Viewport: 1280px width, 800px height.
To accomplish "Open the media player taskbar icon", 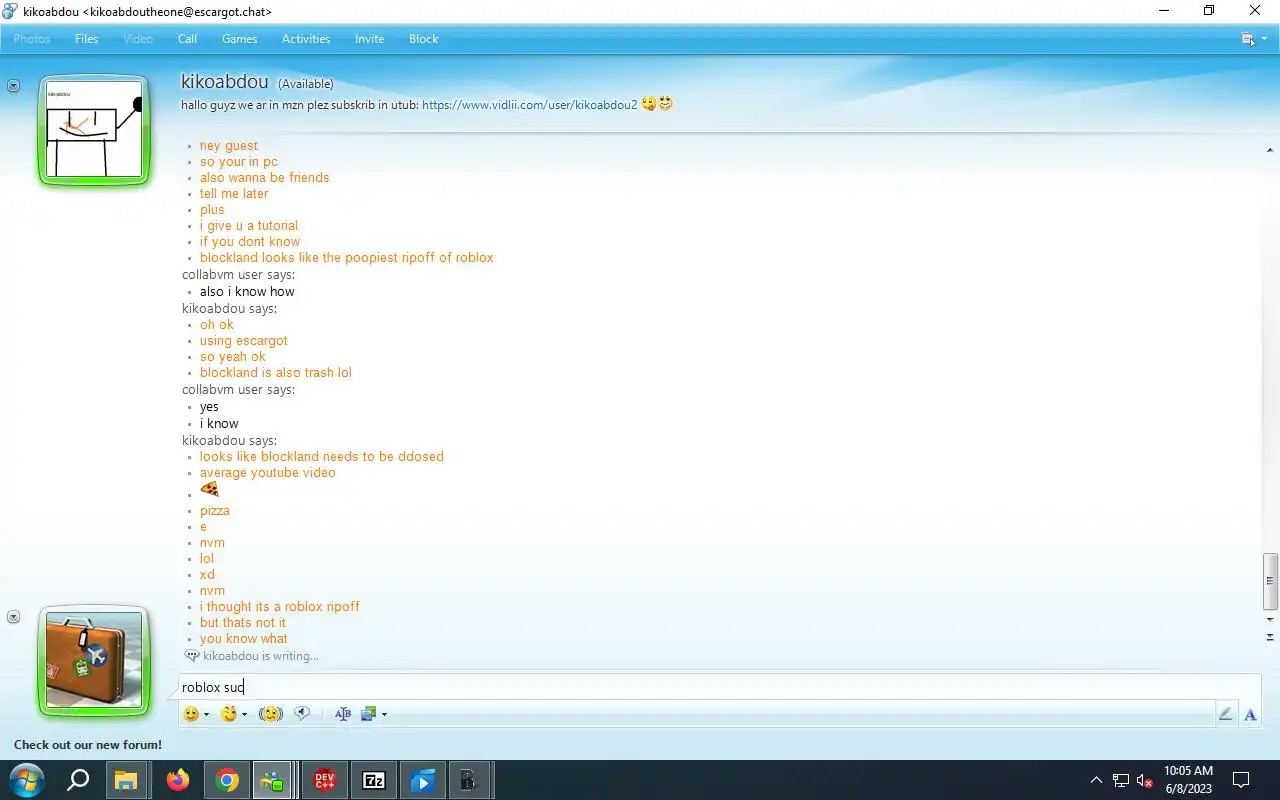I will tap(423, 781).
